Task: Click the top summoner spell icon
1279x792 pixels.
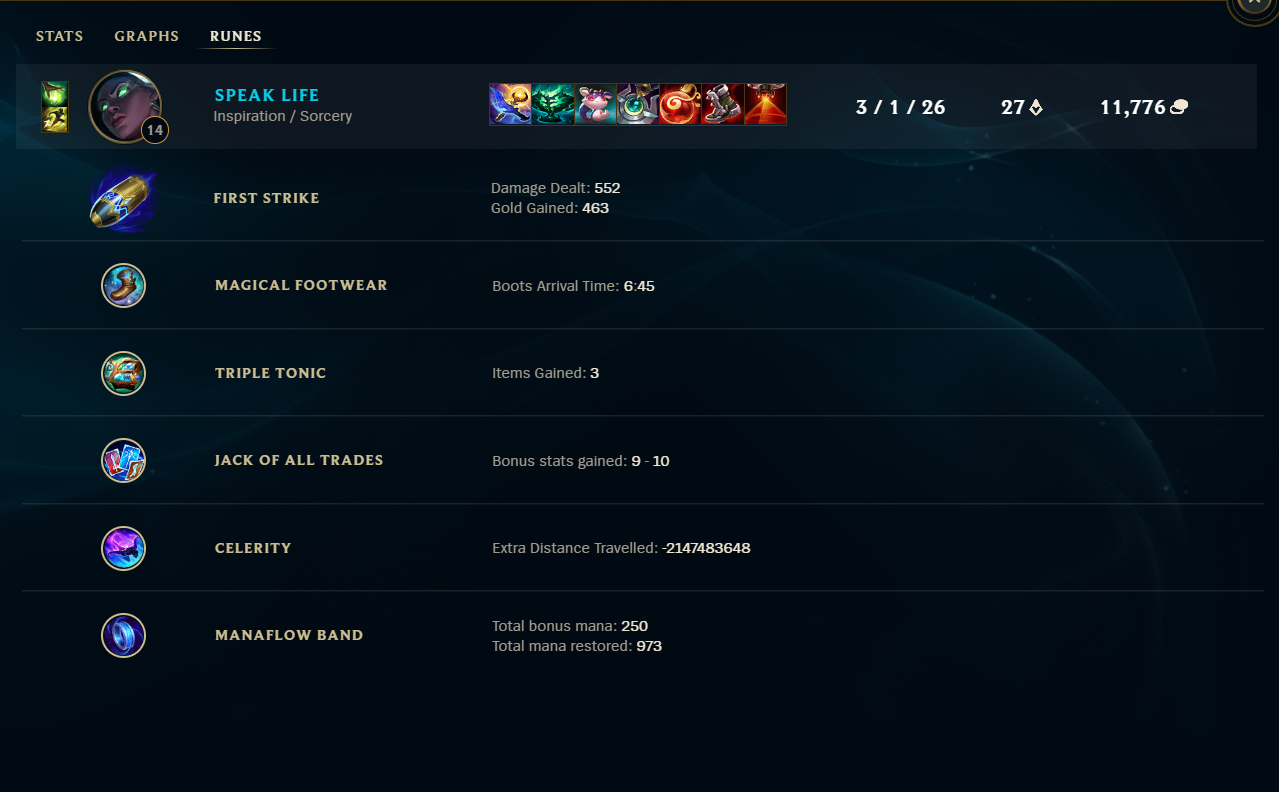Action: tap(55, 94)
